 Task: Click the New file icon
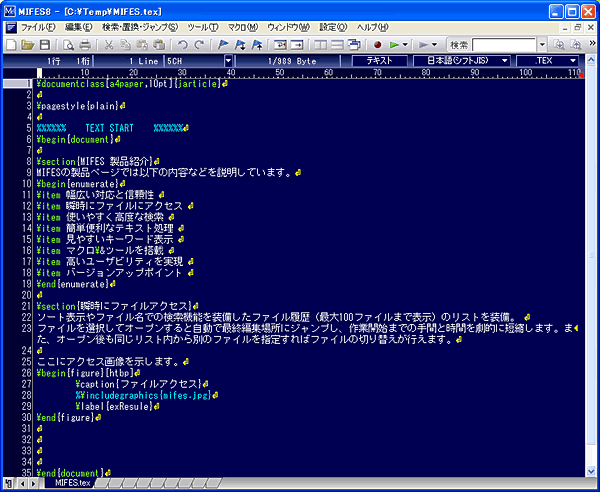pos(10,45)
